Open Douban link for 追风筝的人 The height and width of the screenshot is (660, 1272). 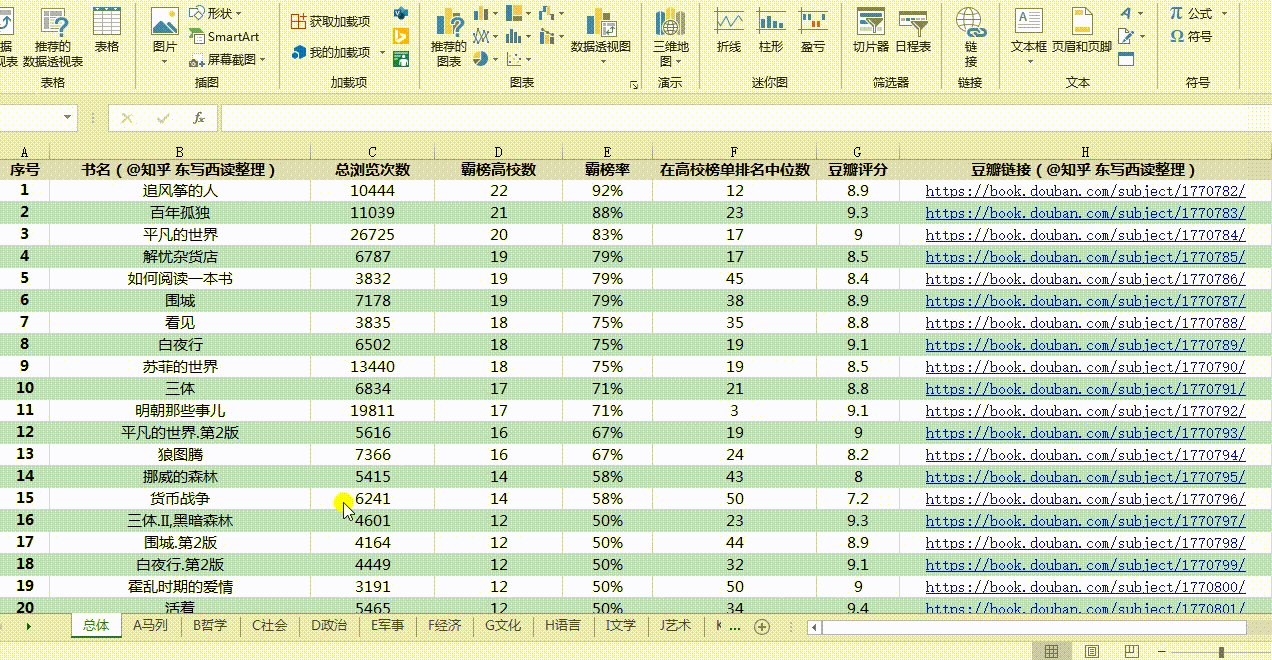1085,191
